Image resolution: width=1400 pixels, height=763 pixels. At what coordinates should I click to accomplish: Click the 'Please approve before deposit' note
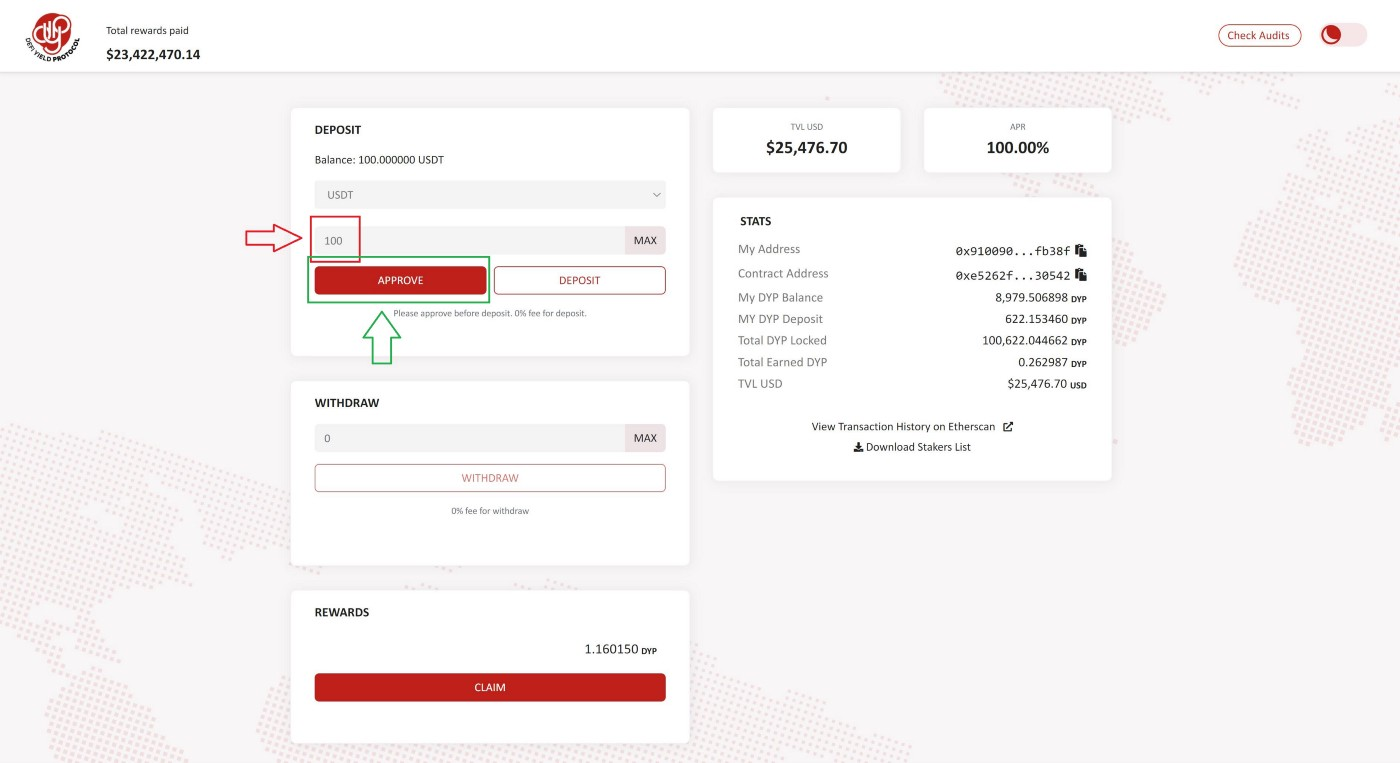tap(490, 313)
